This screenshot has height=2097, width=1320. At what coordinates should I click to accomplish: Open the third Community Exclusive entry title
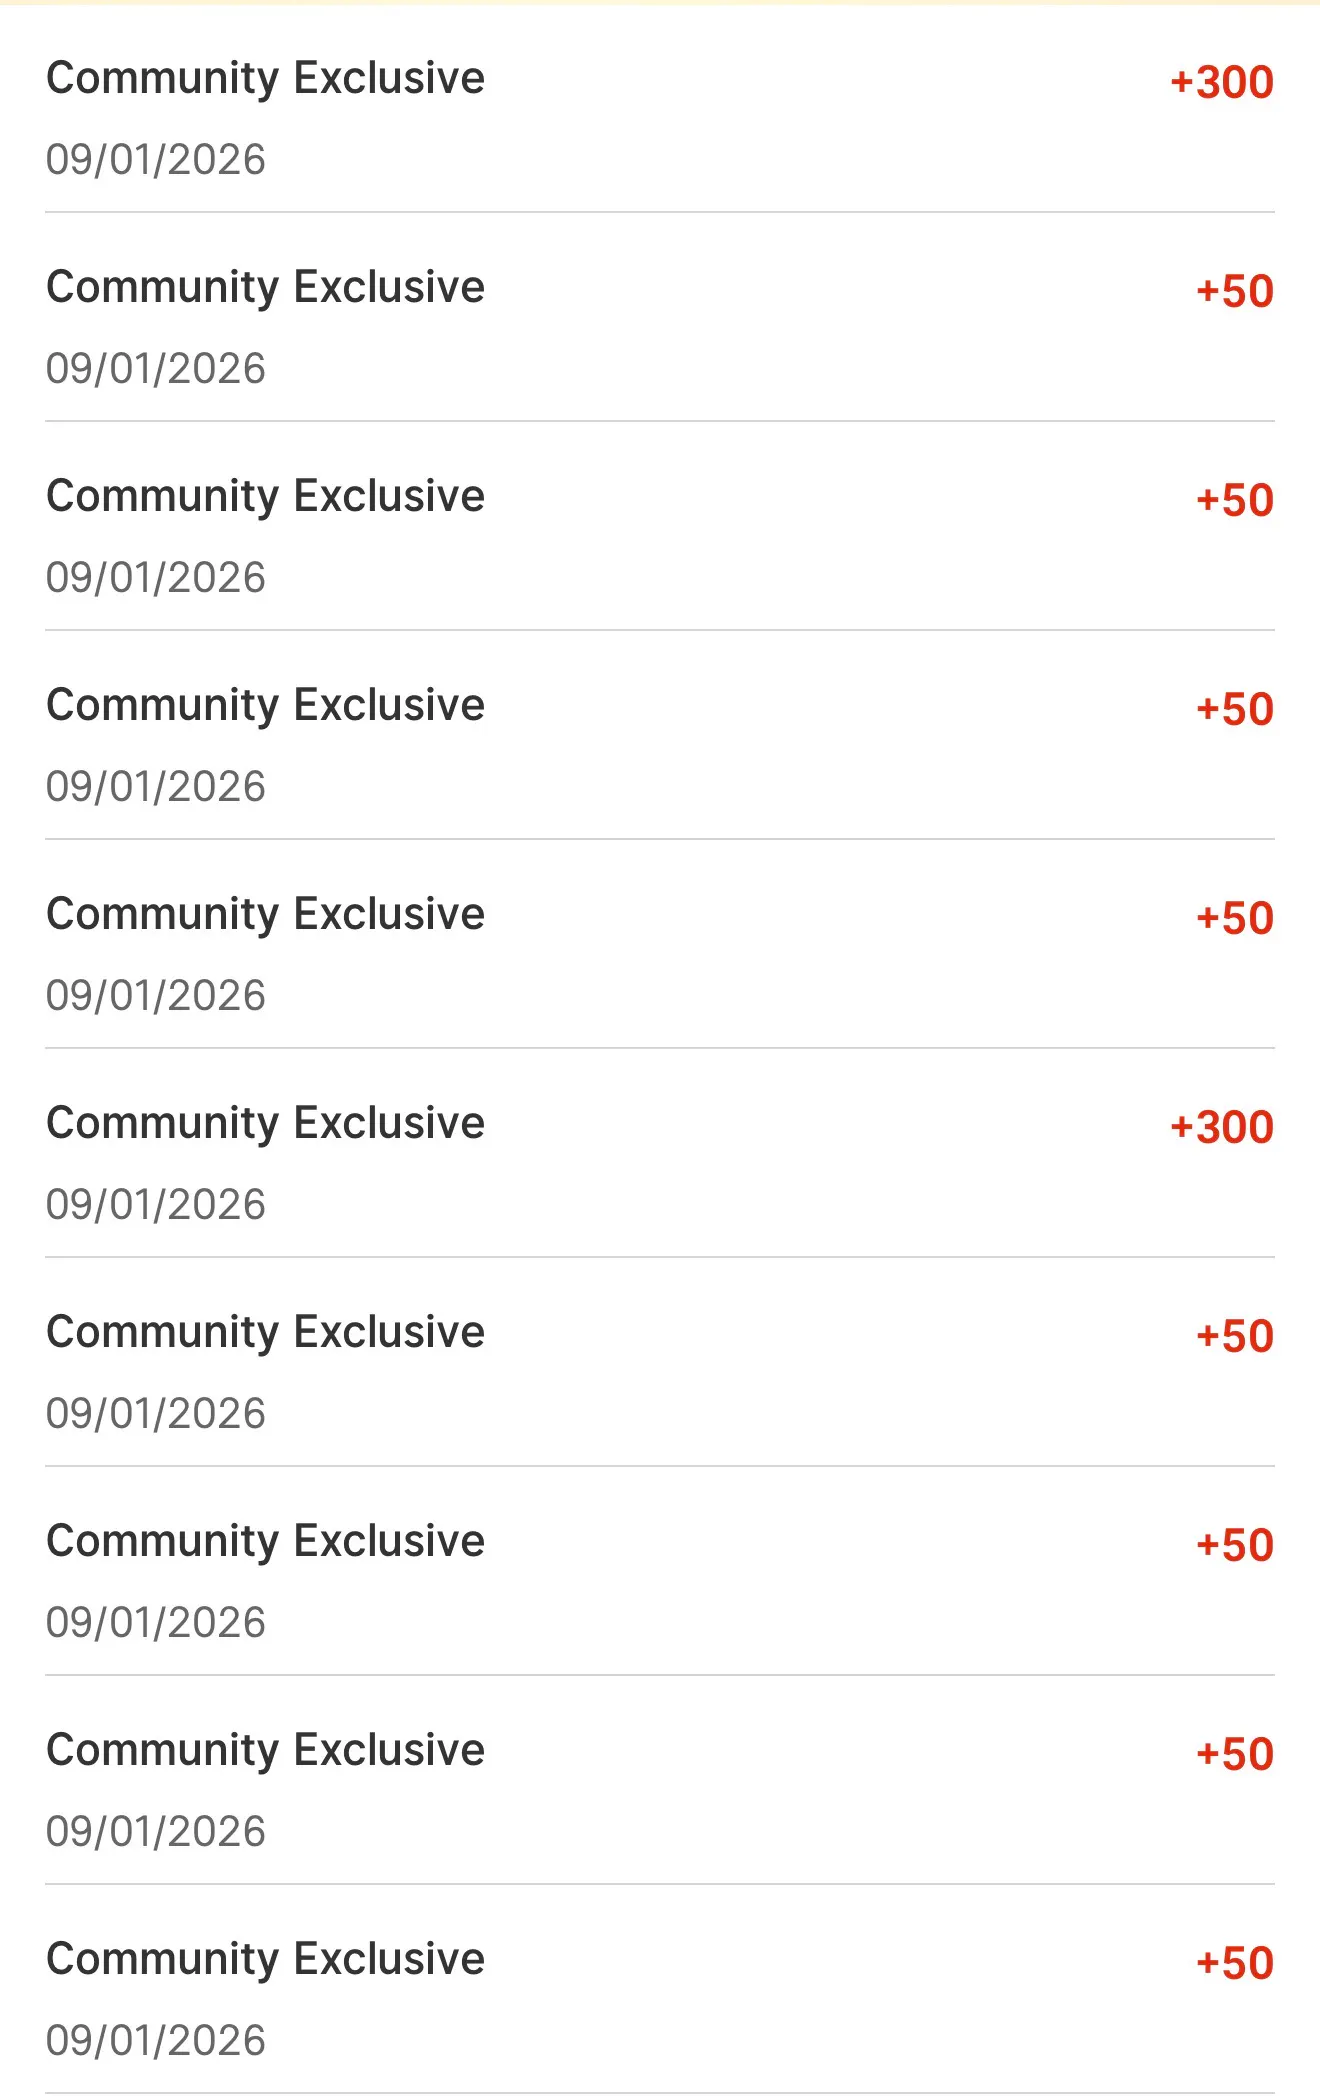265,497
